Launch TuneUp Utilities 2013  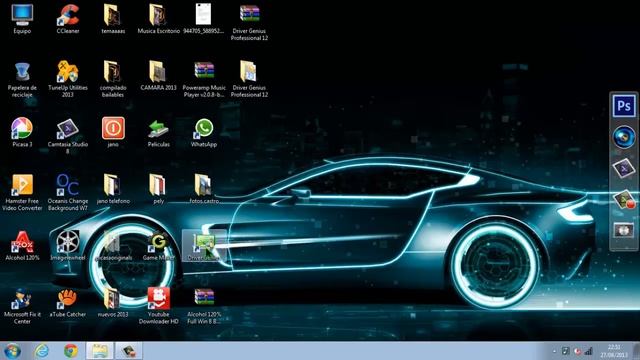[x=68, y=79]
